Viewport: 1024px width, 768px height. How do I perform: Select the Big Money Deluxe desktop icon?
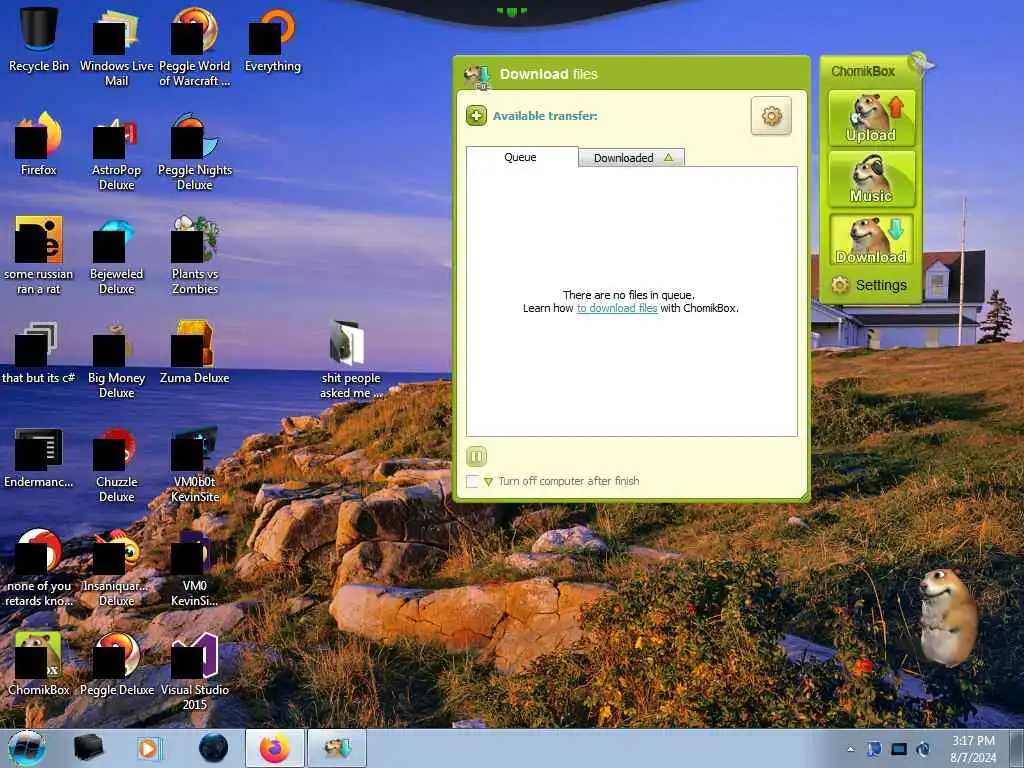(x=116, y=359)
